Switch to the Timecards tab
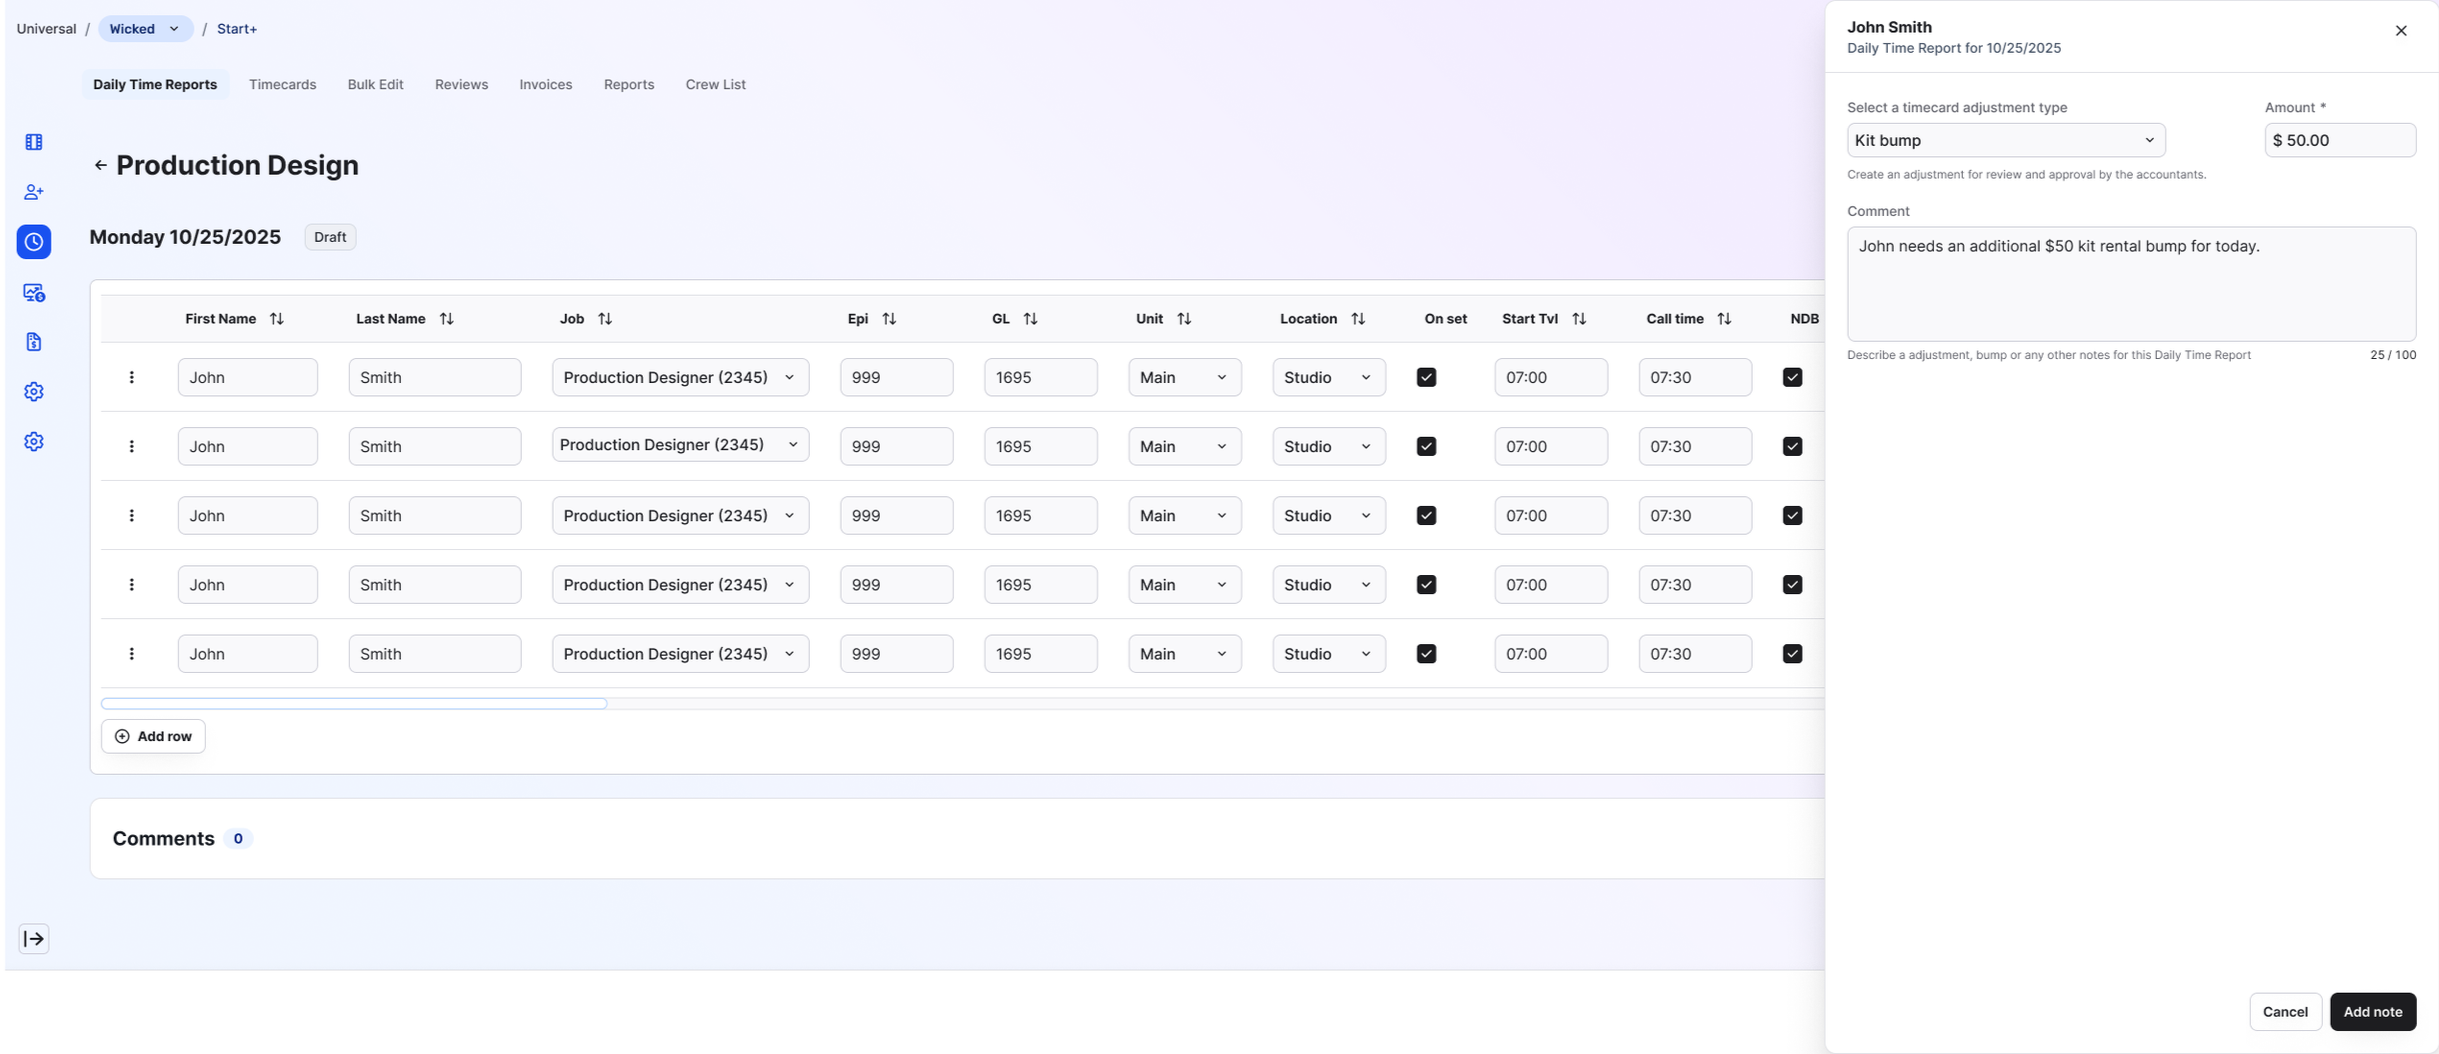 click(282, 84)
